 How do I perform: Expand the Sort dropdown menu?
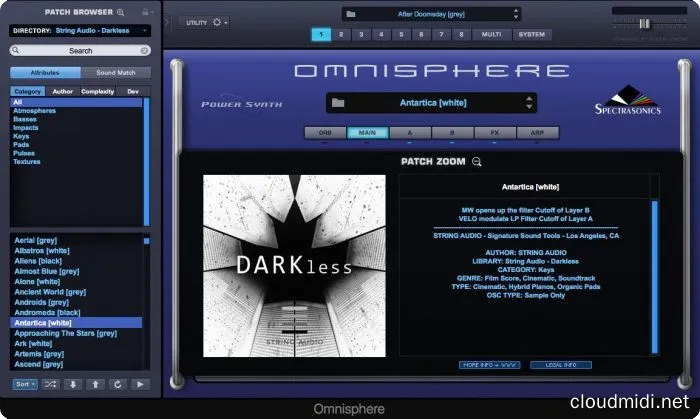tap(25, 383)
